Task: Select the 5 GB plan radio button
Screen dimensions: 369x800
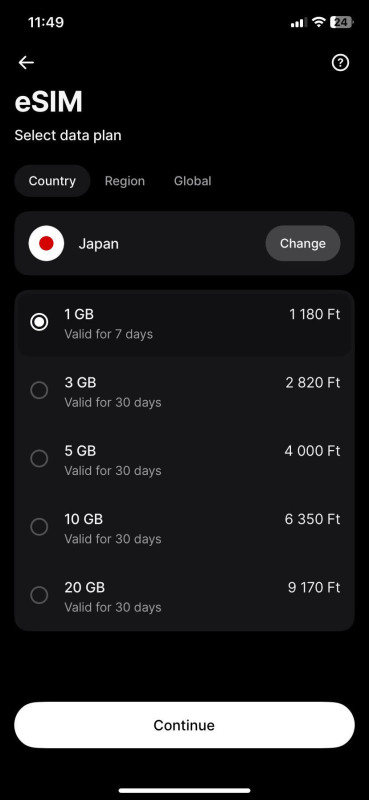Action: (x=39, y=459)
